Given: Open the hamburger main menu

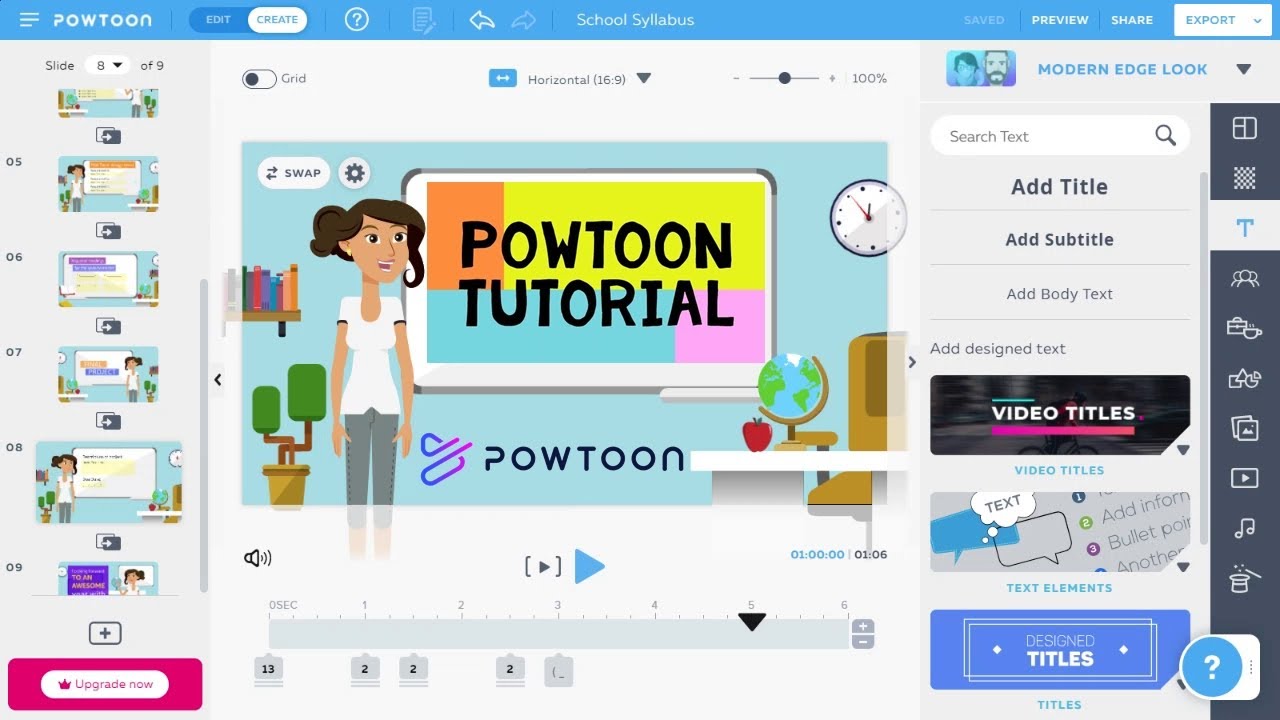Looking at the screenshot, I should point(29,20).
